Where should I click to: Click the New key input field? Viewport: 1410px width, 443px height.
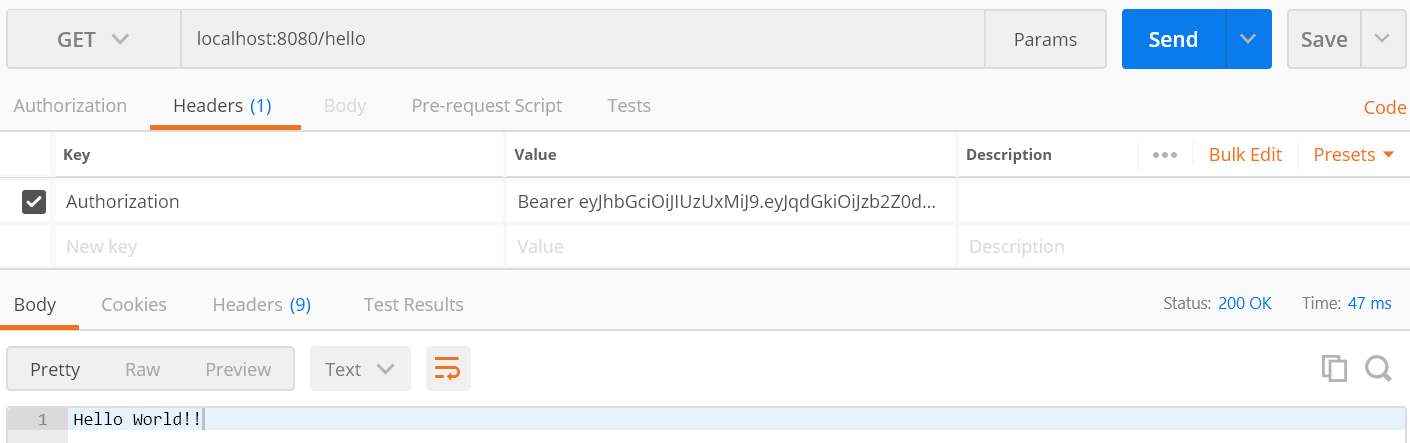[280, 247]
